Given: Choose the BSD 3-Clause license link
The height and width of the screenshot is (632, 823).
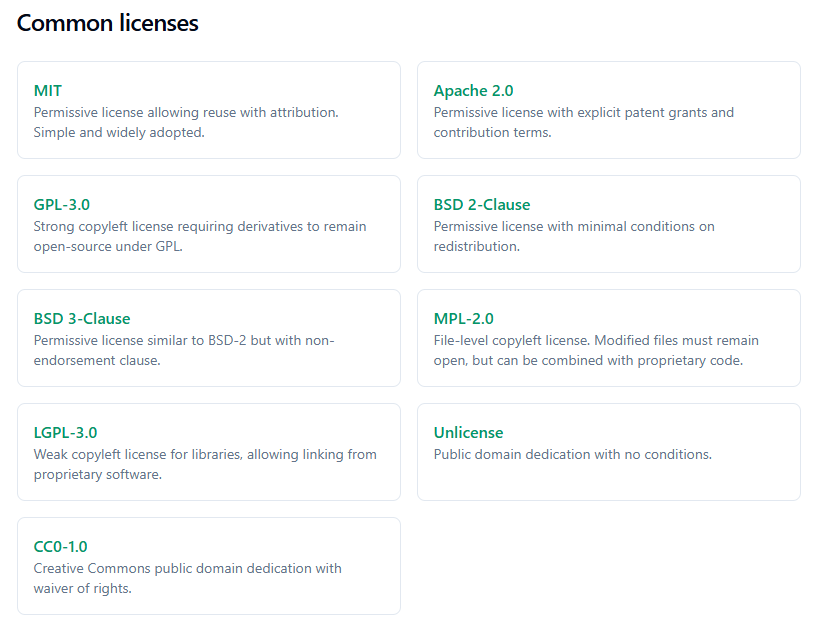Looking at the screenshot, I should (x=82, y=319).
